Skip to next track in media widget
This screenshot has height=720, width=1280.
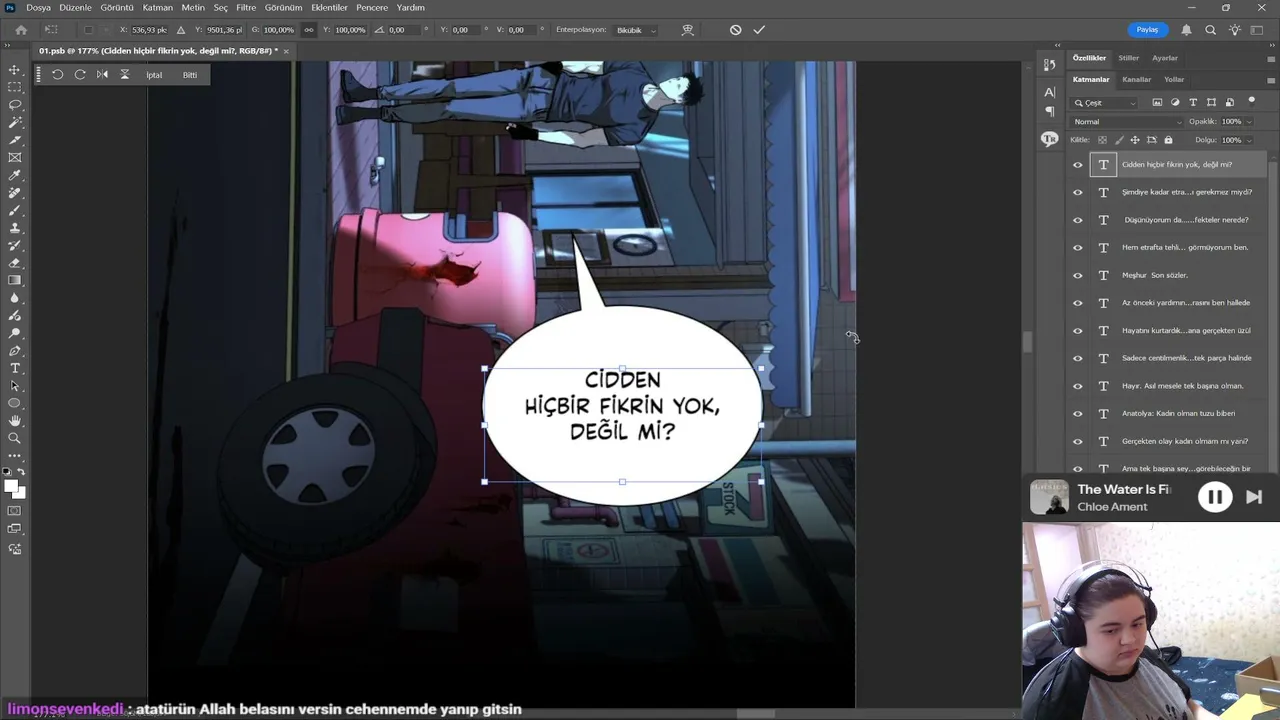[1254, 497]
